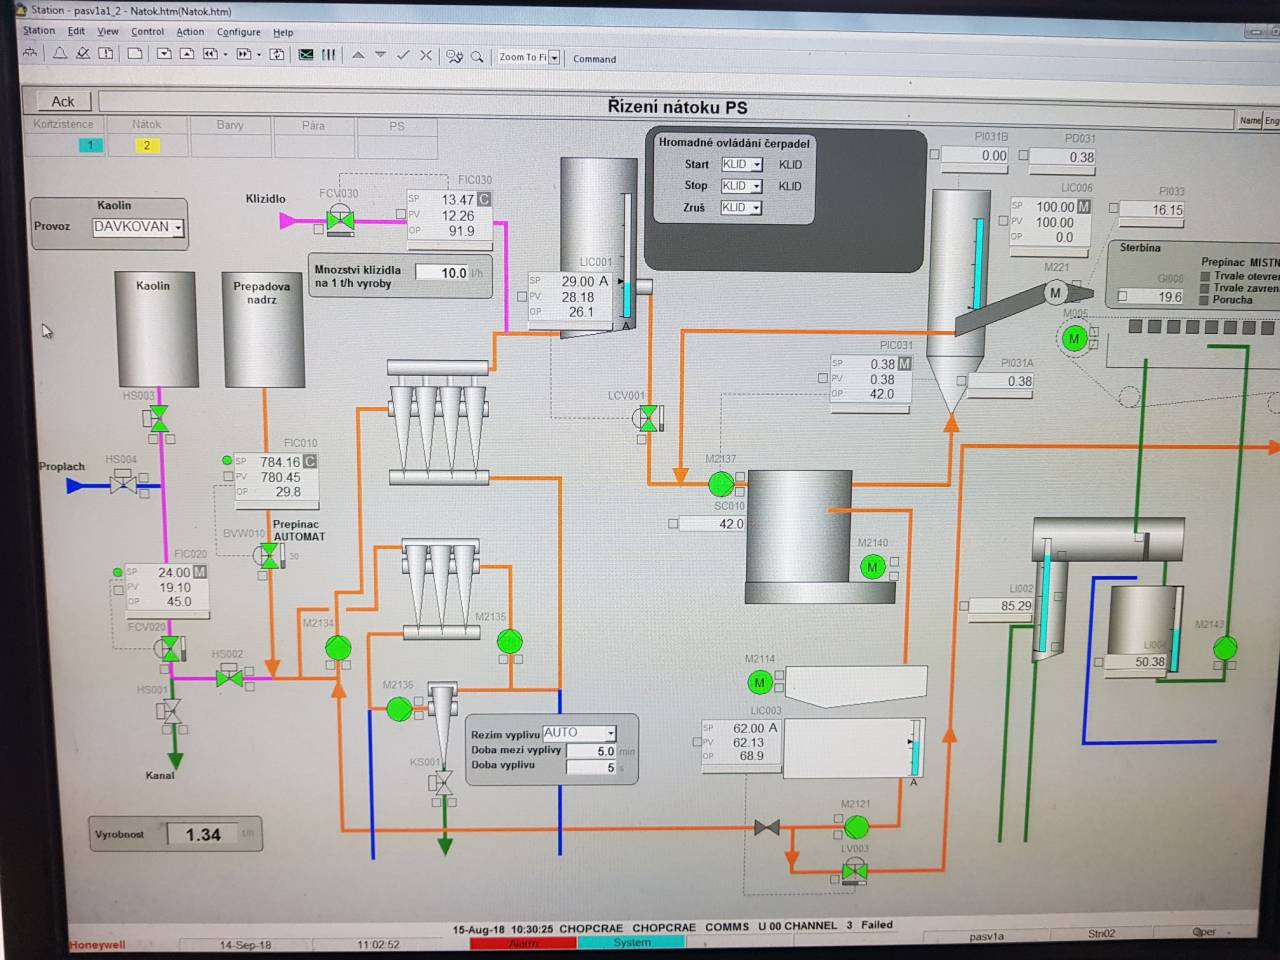Click the LIC001 cyan level bar

tap(627, 297)
